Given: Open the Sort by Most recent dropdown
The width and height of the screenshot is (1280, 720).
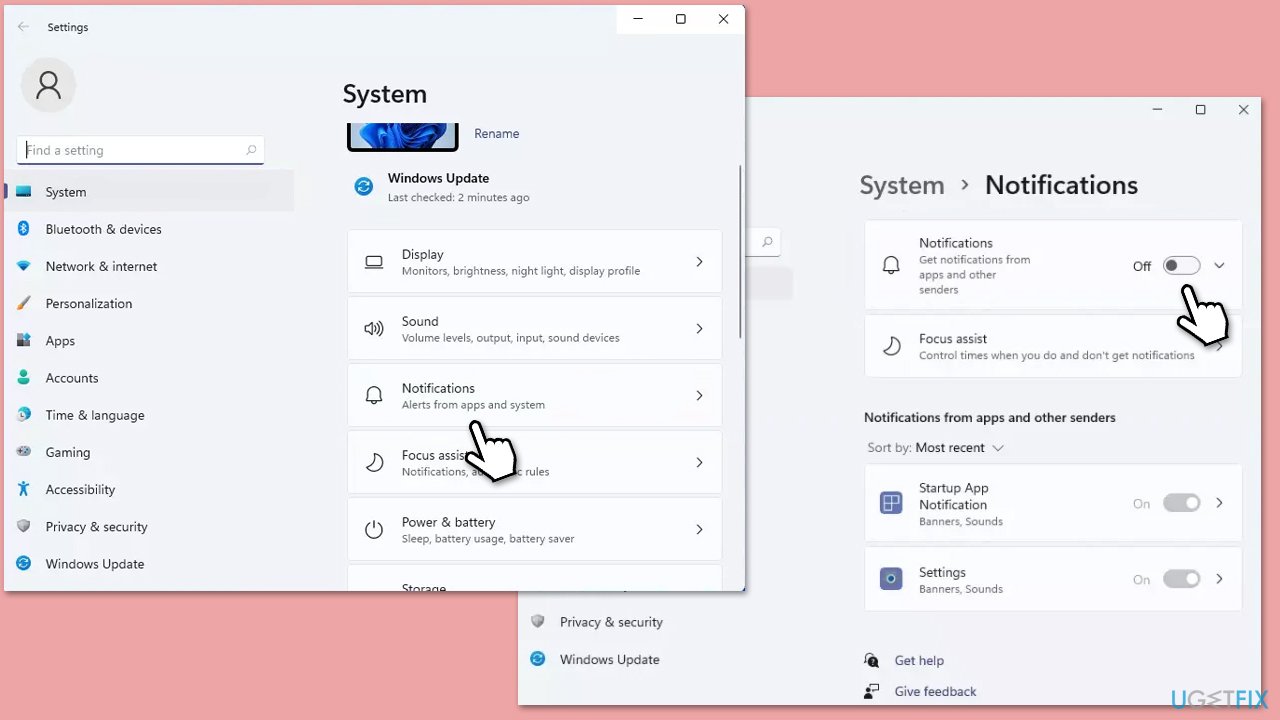Looking at the screenshot, I should click(x=959, y=448).
